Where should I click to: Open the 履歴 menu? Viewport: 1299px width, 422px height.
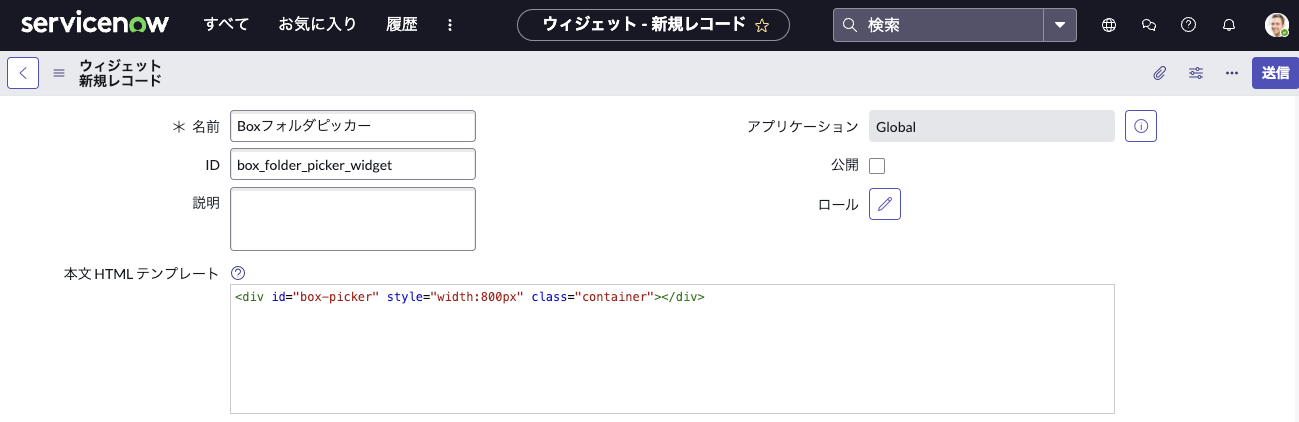click(x=401, y=25)
